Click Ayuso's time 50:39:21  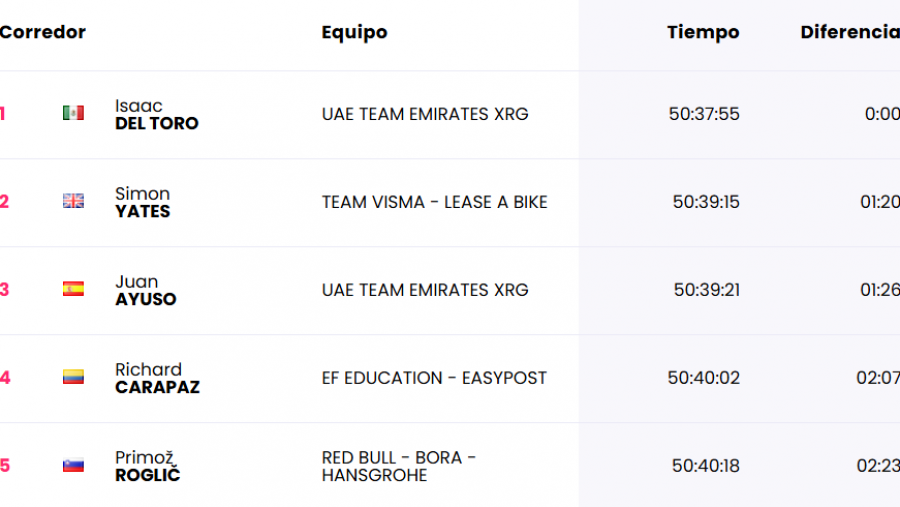(x=707, y=290)
